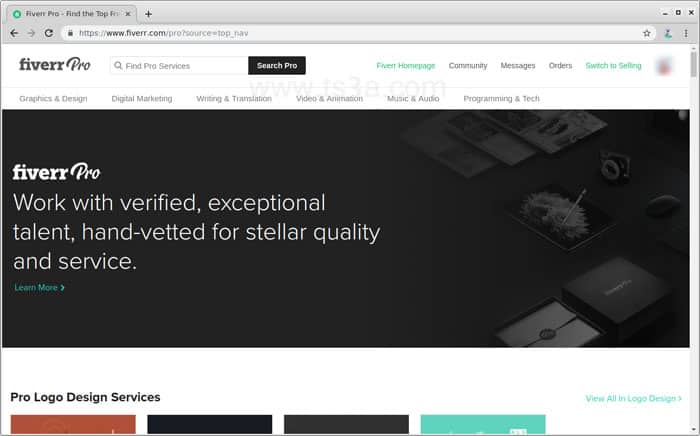
Task: Reload the page with the refresh icon
Action: pos(49,33)
